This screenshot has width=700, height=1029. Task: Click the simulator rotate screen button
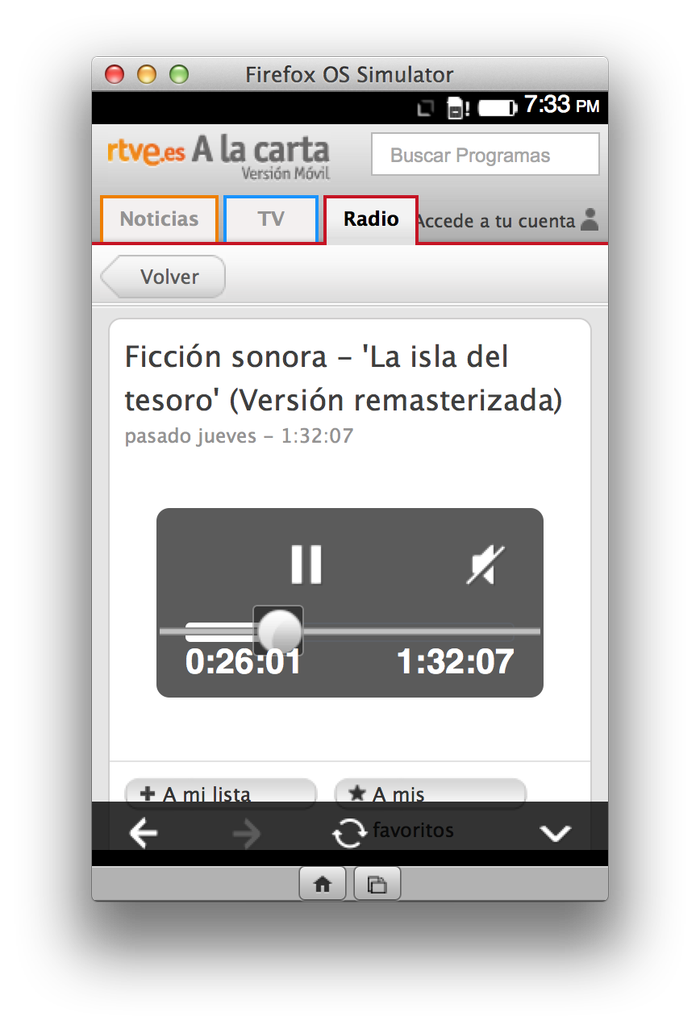(x=377, y=885)
